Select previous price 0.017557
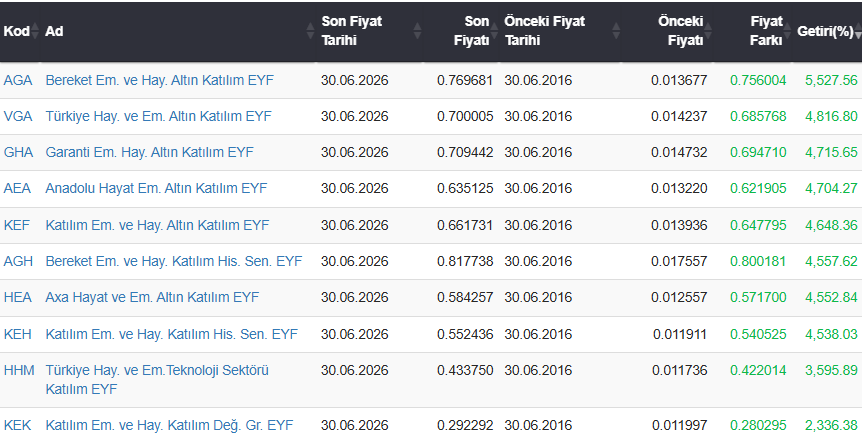 [679, 261]
